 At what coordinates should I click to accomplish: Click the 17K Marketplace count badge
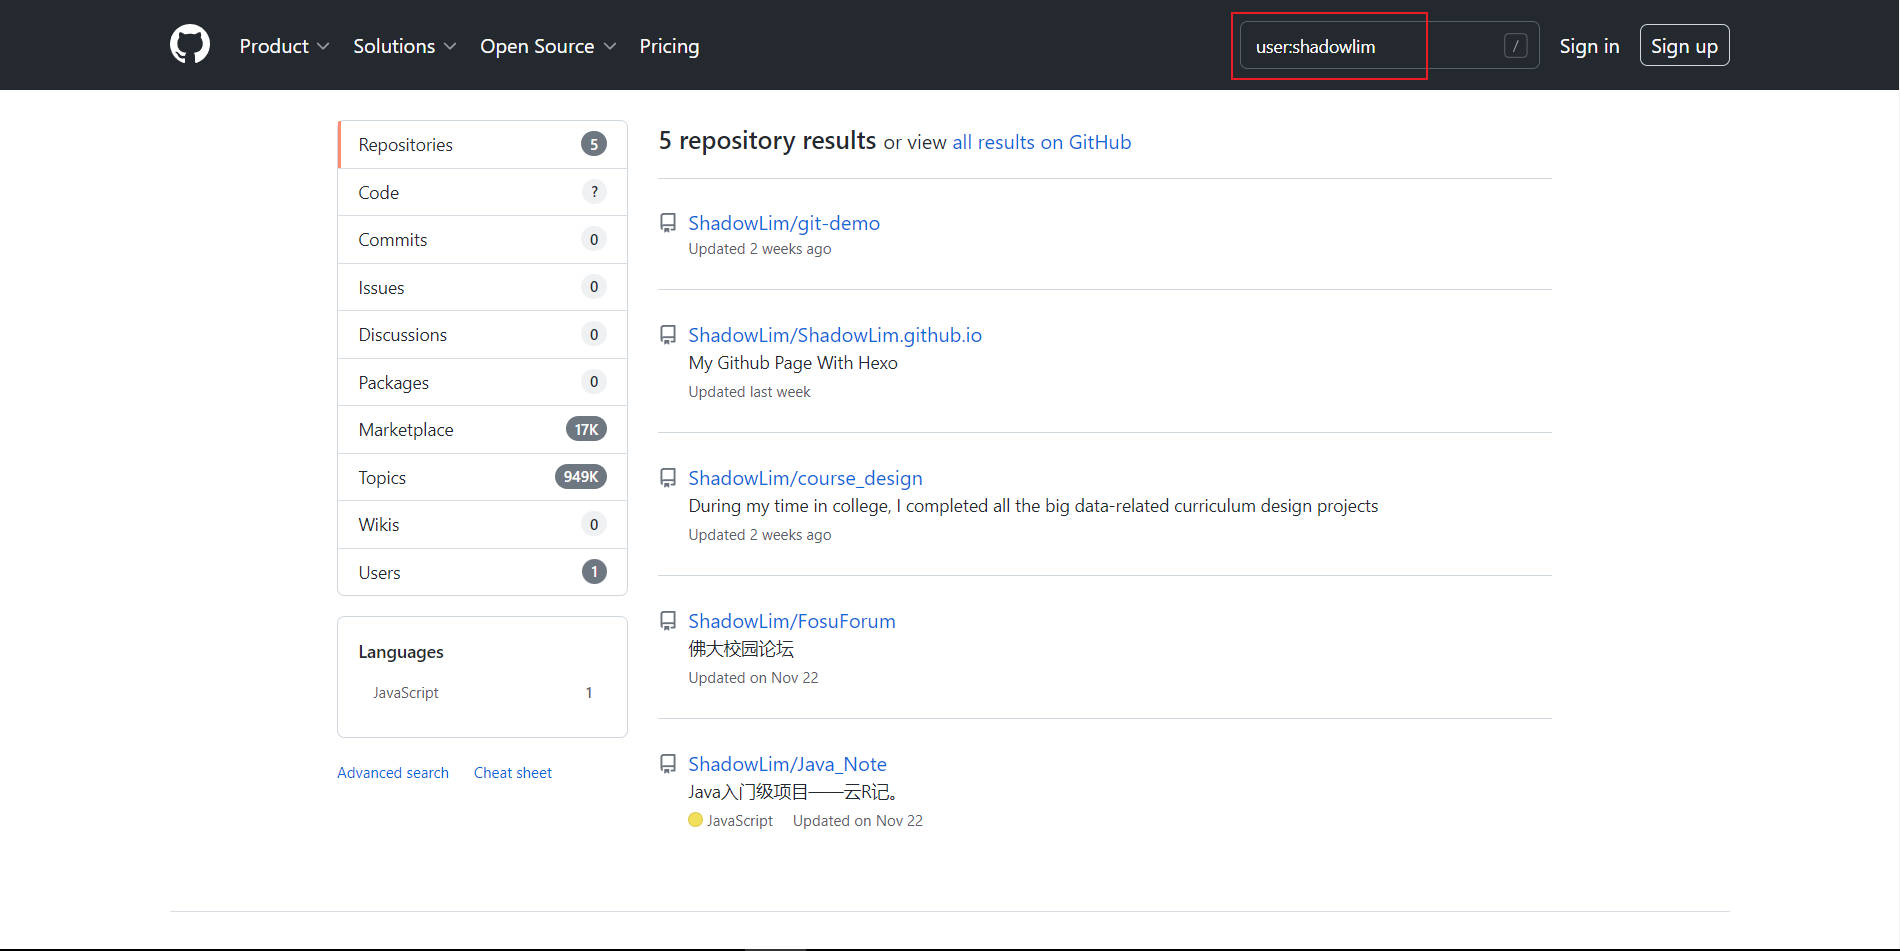(x=586, y=430)
